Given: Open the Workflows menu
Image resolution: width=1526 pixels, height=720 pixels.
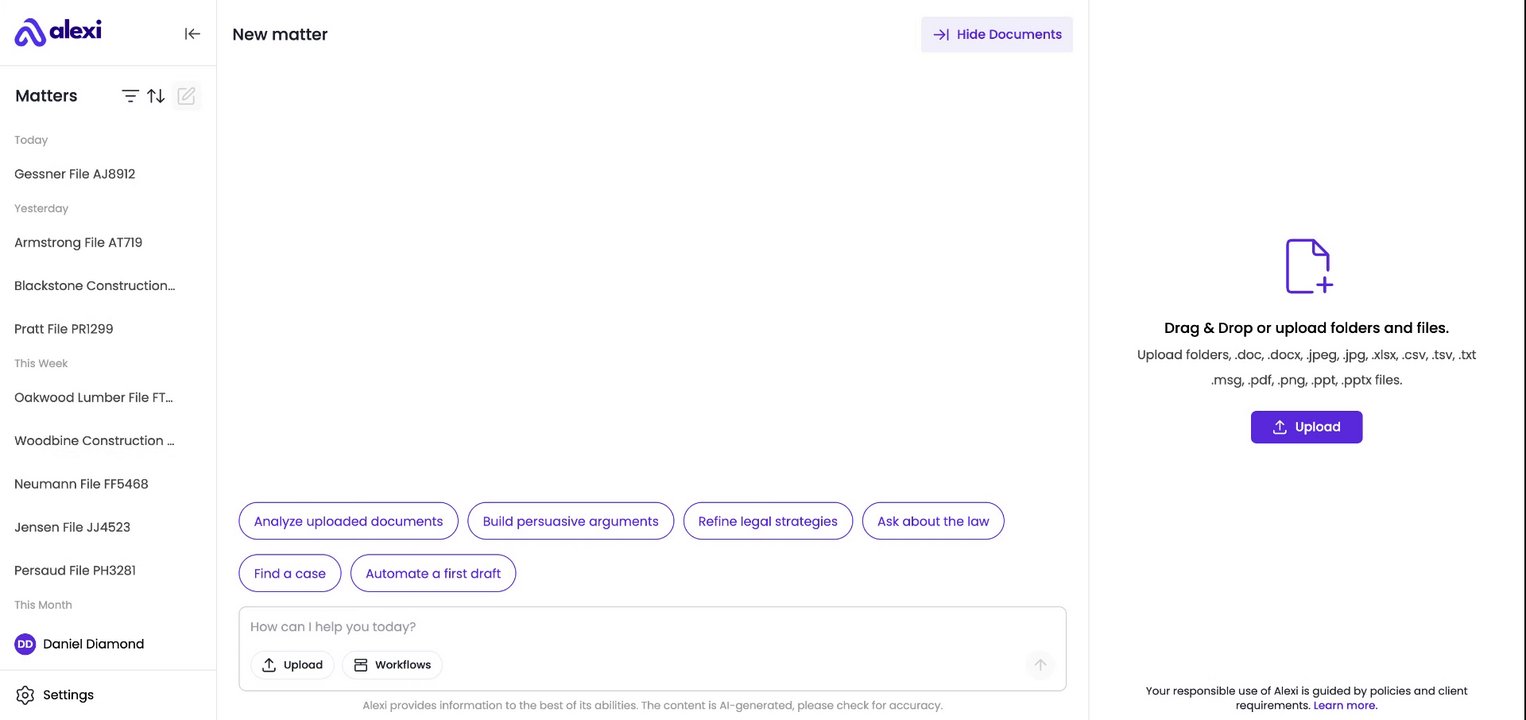Looking at the screenshot, I should tap(392, 665).
